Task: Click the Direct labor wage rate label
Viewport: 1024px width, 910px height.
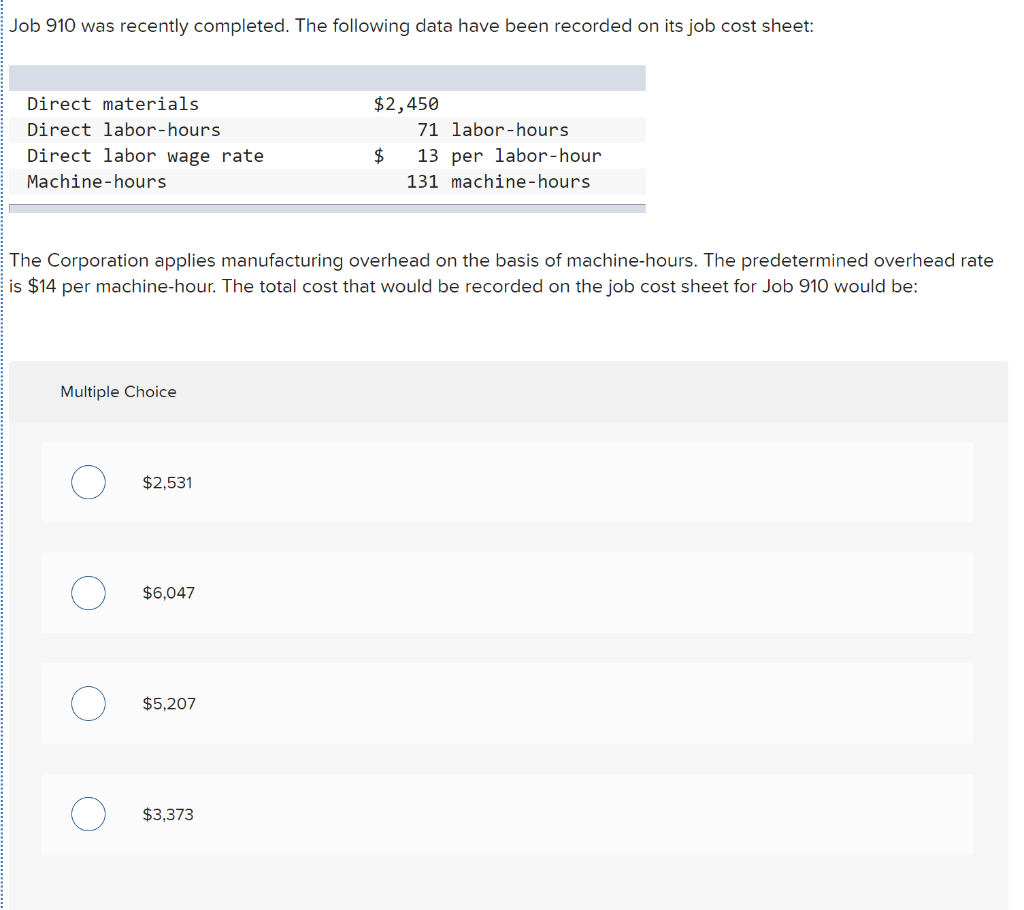Action: (x=146, y=156)
